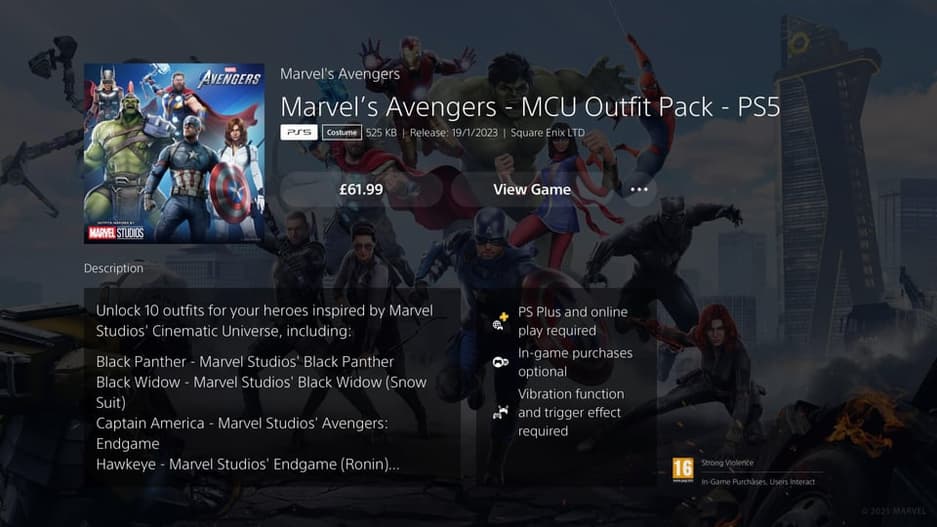Click the Square Enix LTD publisher text
This screenshot has height=527, width=937.
[x=547, y=133]
